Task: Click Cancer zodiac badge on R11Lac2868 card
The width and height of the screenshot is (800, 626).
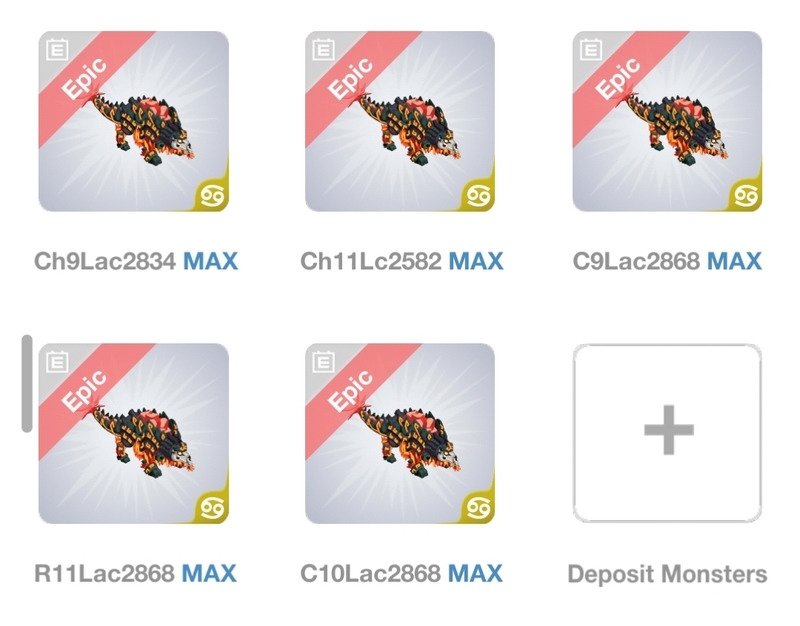Action: (x=212, y=508)
